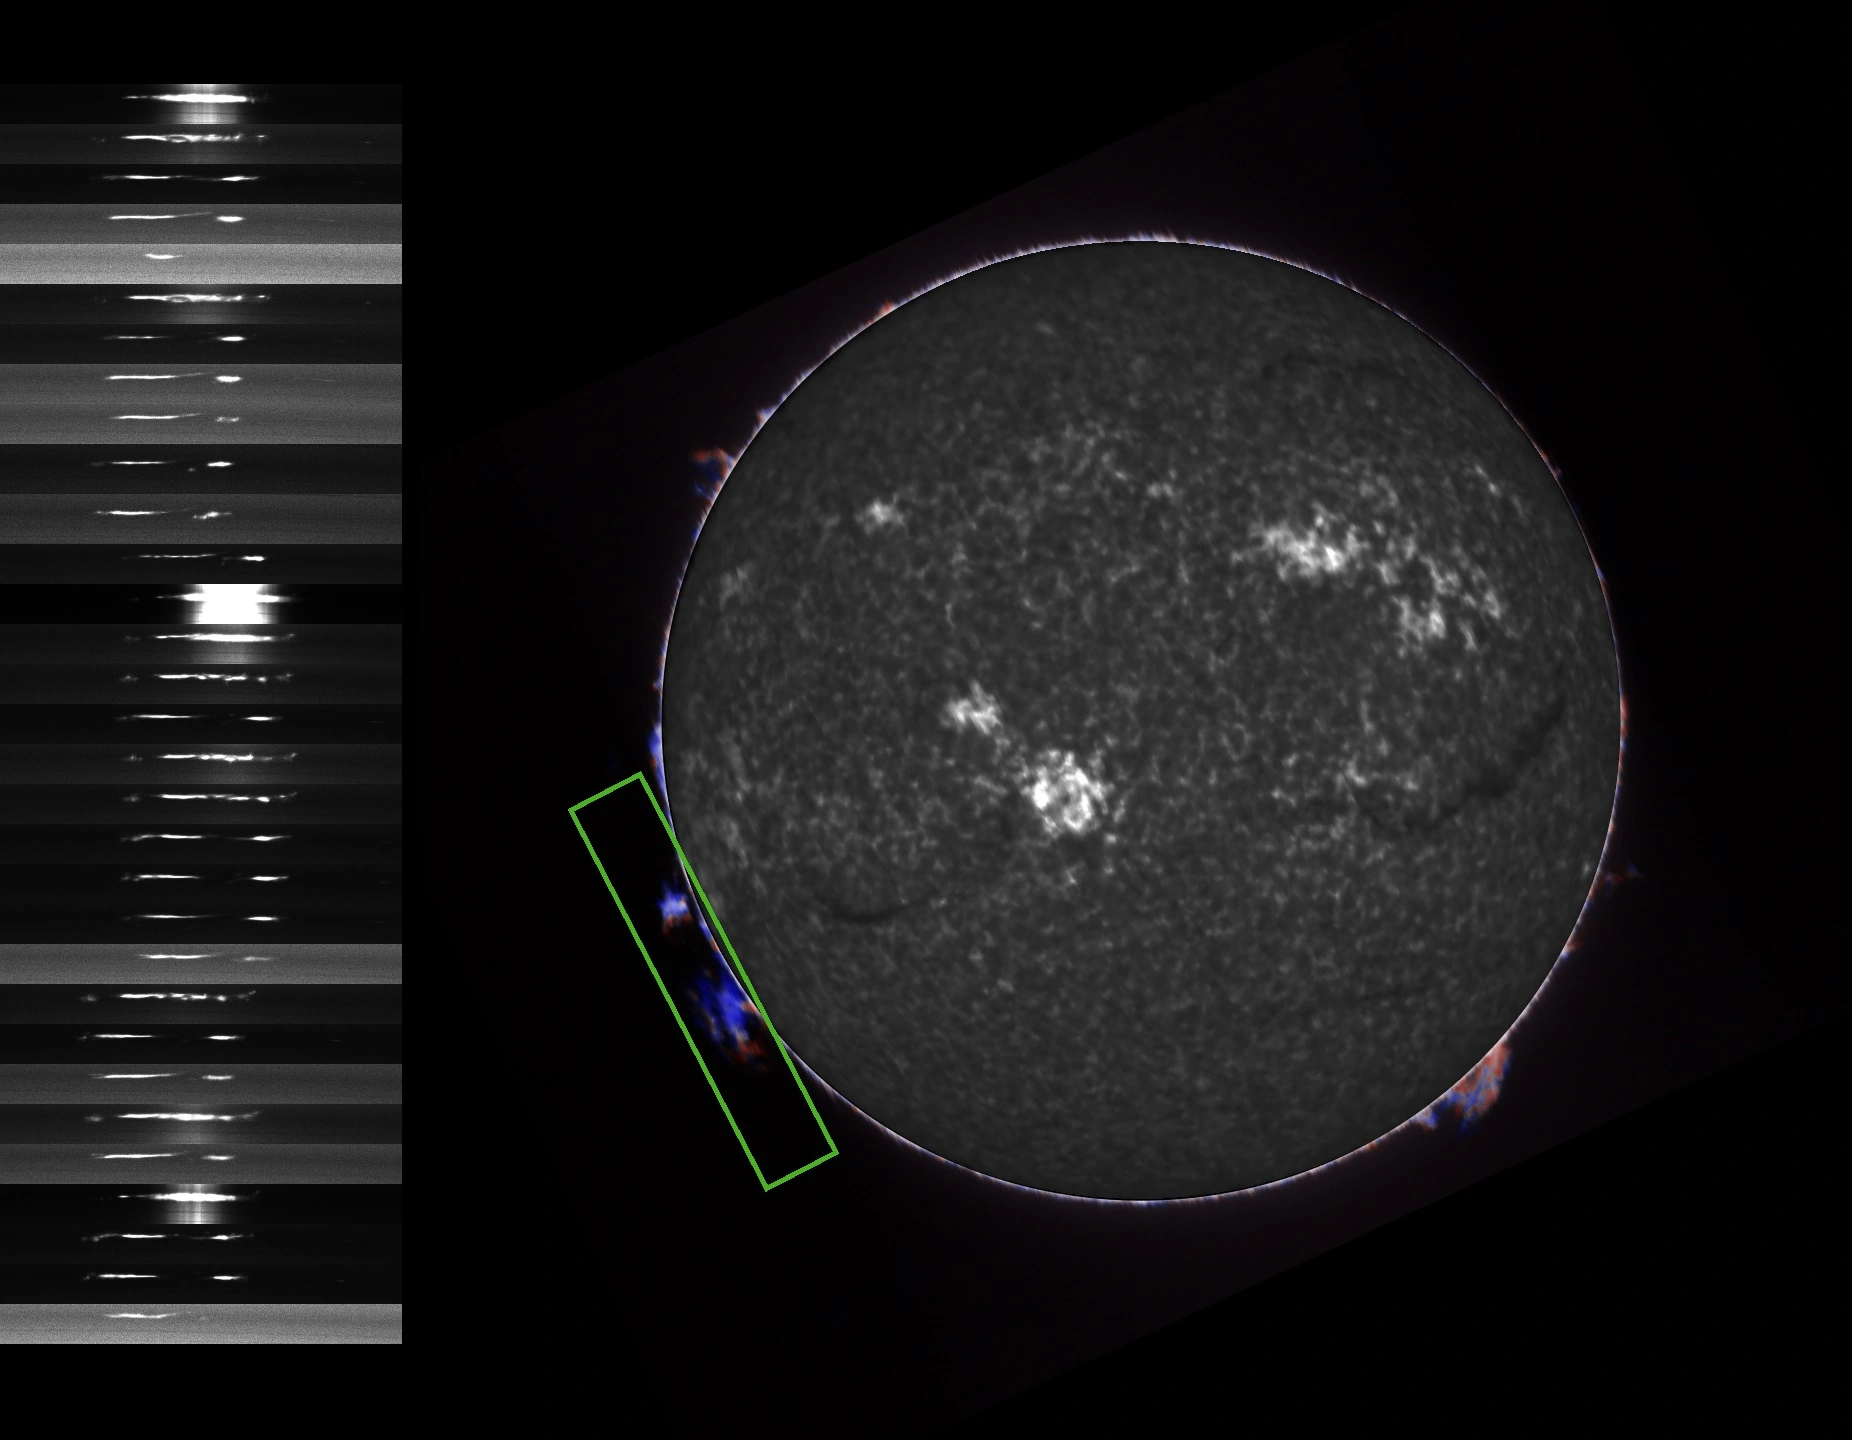Click the green rectangle's topmost corner
Viewport: 1852px width, 1440px height.
(639, 775)
